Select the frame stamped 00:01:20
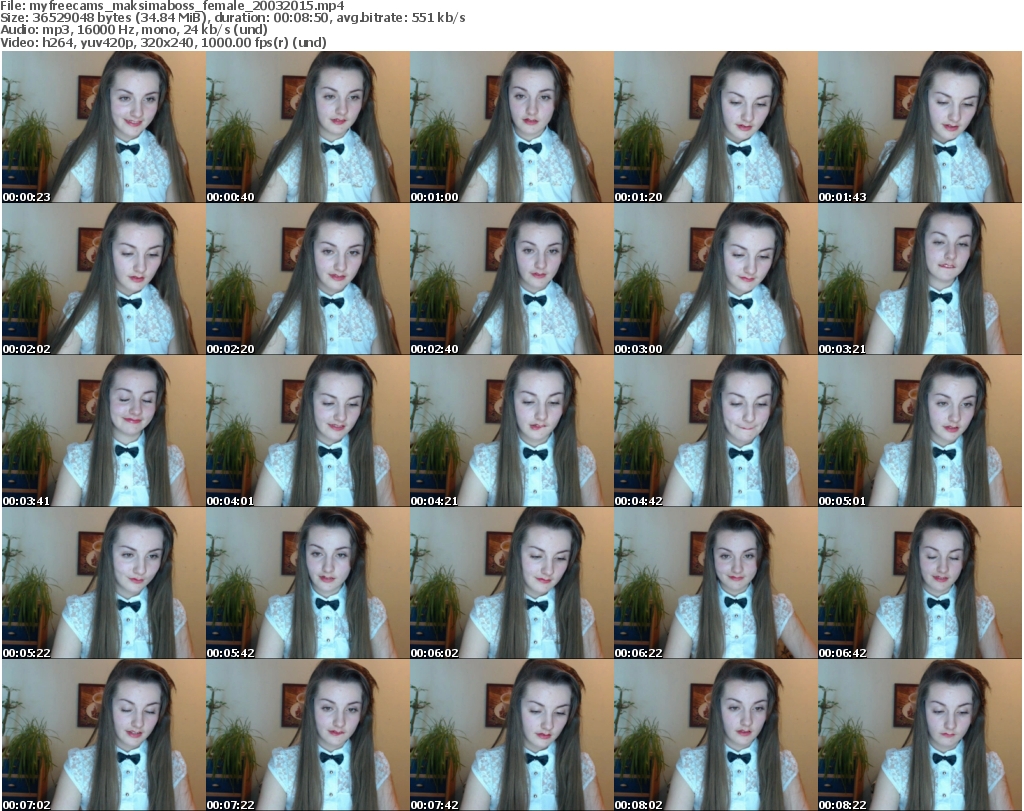The height and width of the screenshot is (811, 1024). (x=716, y=127)
